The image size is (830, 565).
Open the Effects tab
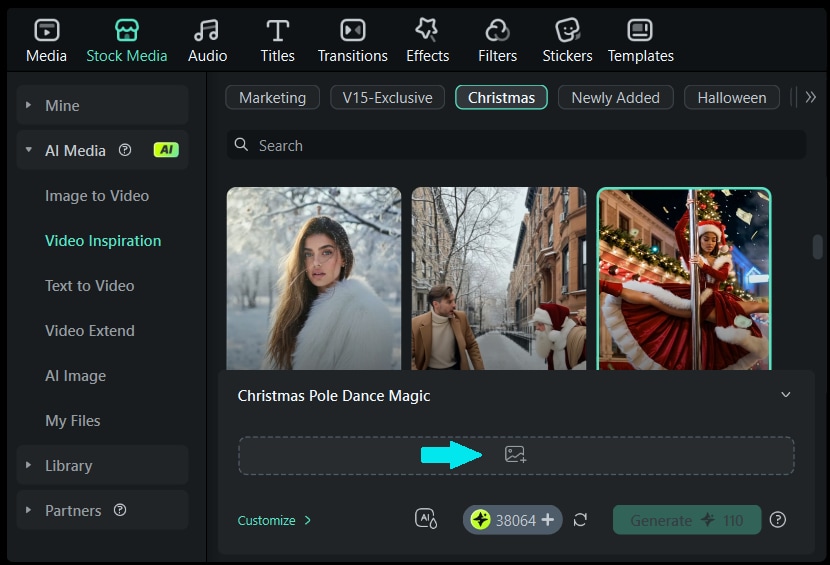[x=427, y=41]
